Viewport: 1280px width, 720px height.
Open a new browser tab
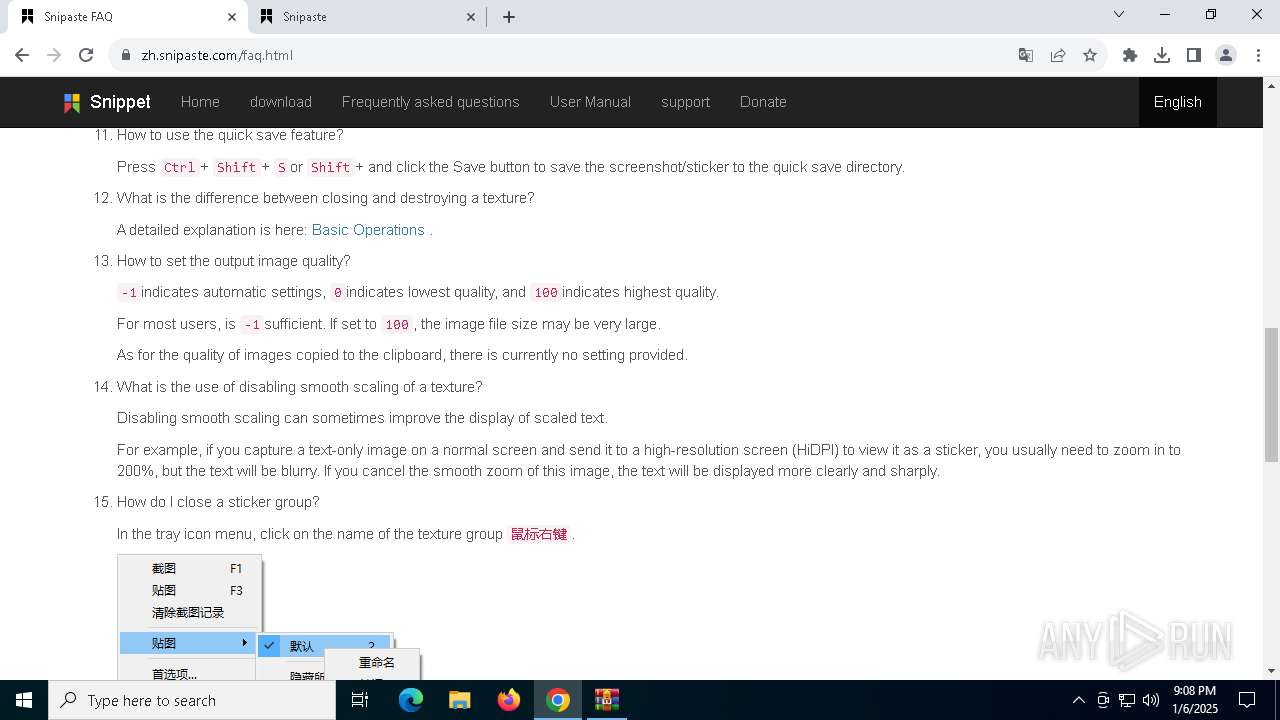509,17
